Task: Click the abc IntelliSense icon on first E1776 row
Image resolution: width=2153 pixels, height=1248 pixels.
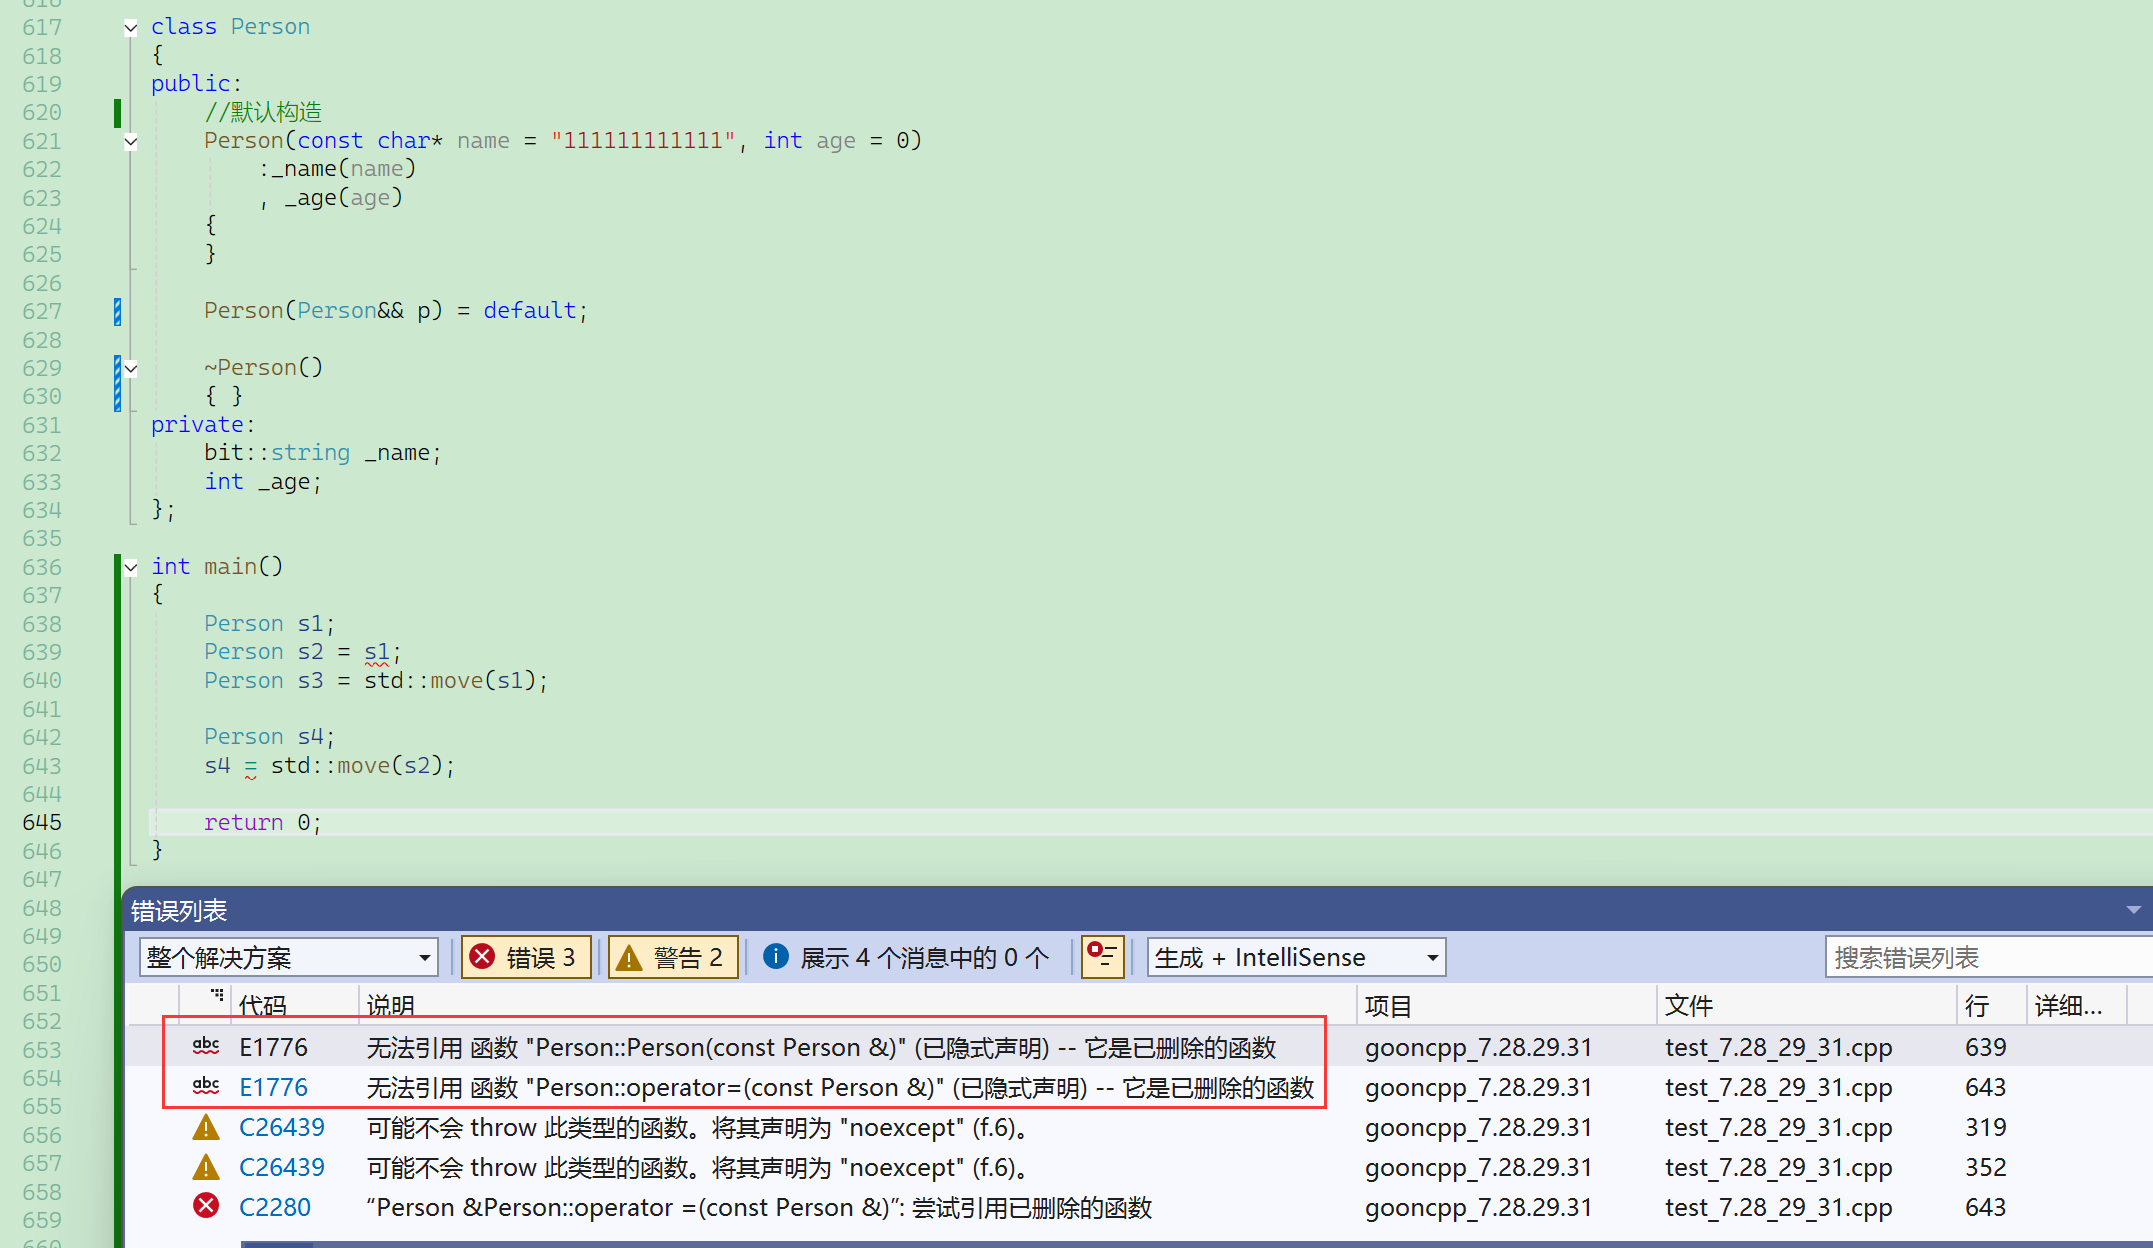Action: [206, 1046]
